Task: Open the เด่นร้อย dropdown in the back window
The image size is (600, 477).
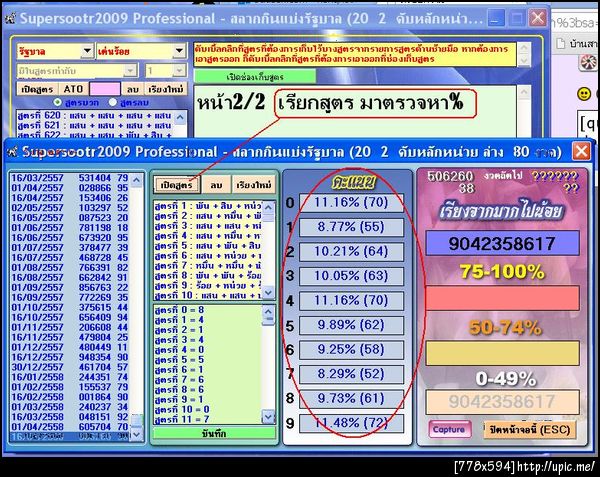Action: click(179, 51)
